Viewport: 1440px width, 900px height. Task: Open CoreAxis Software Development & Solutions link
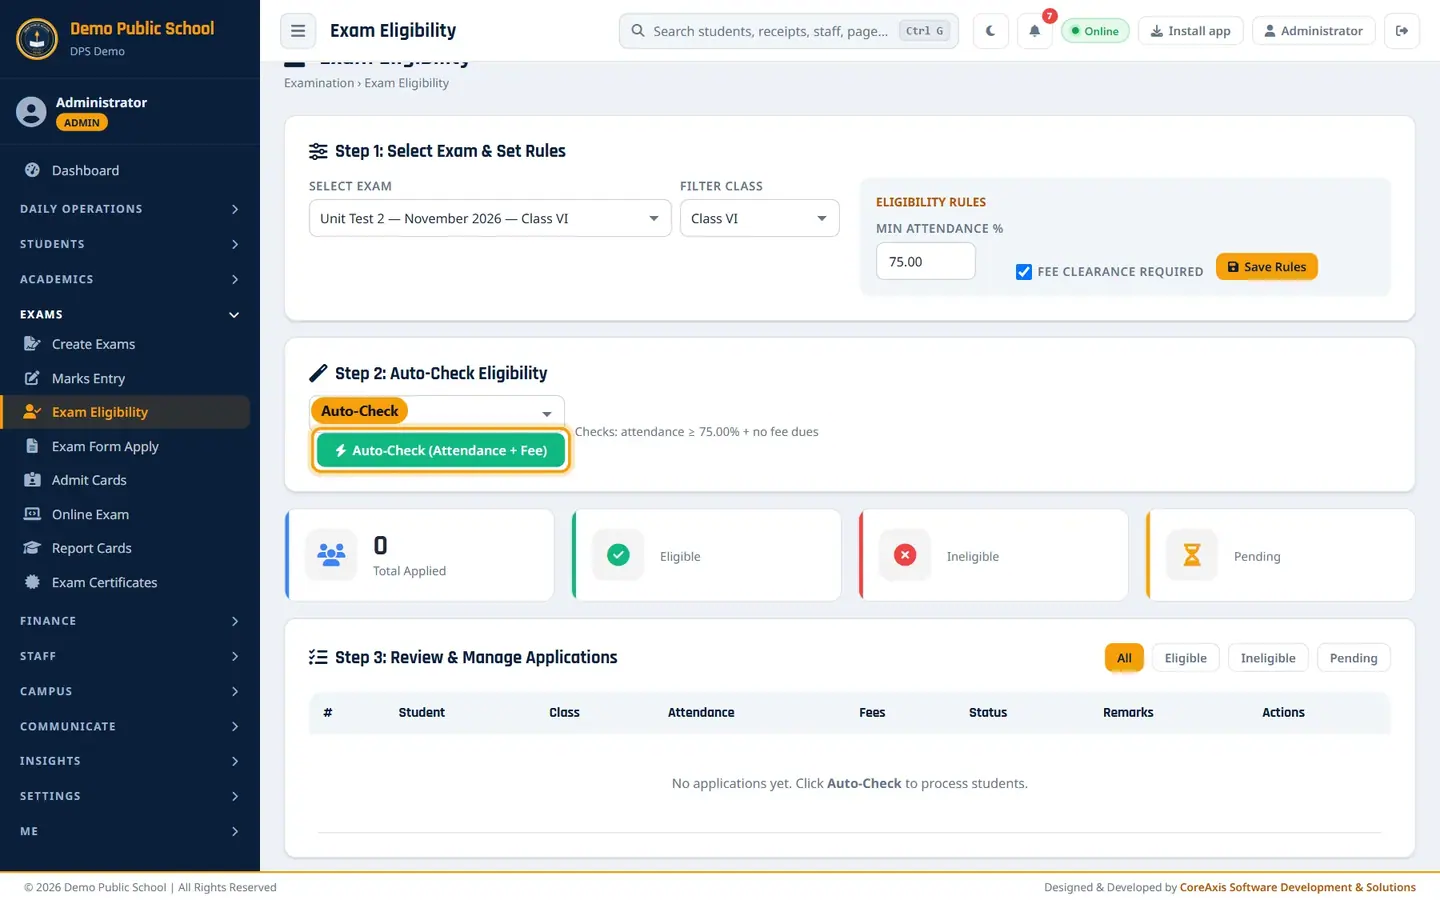[1298, 887]
